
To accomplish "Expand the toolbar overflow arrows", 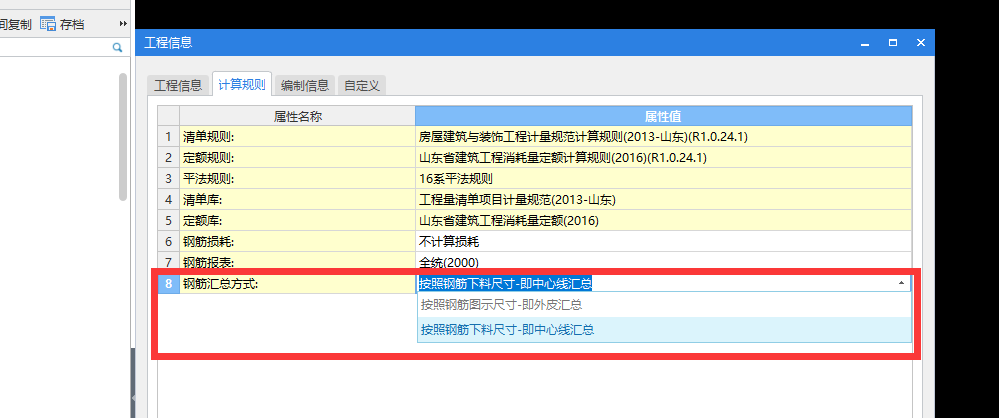I will tap(123, 24).
